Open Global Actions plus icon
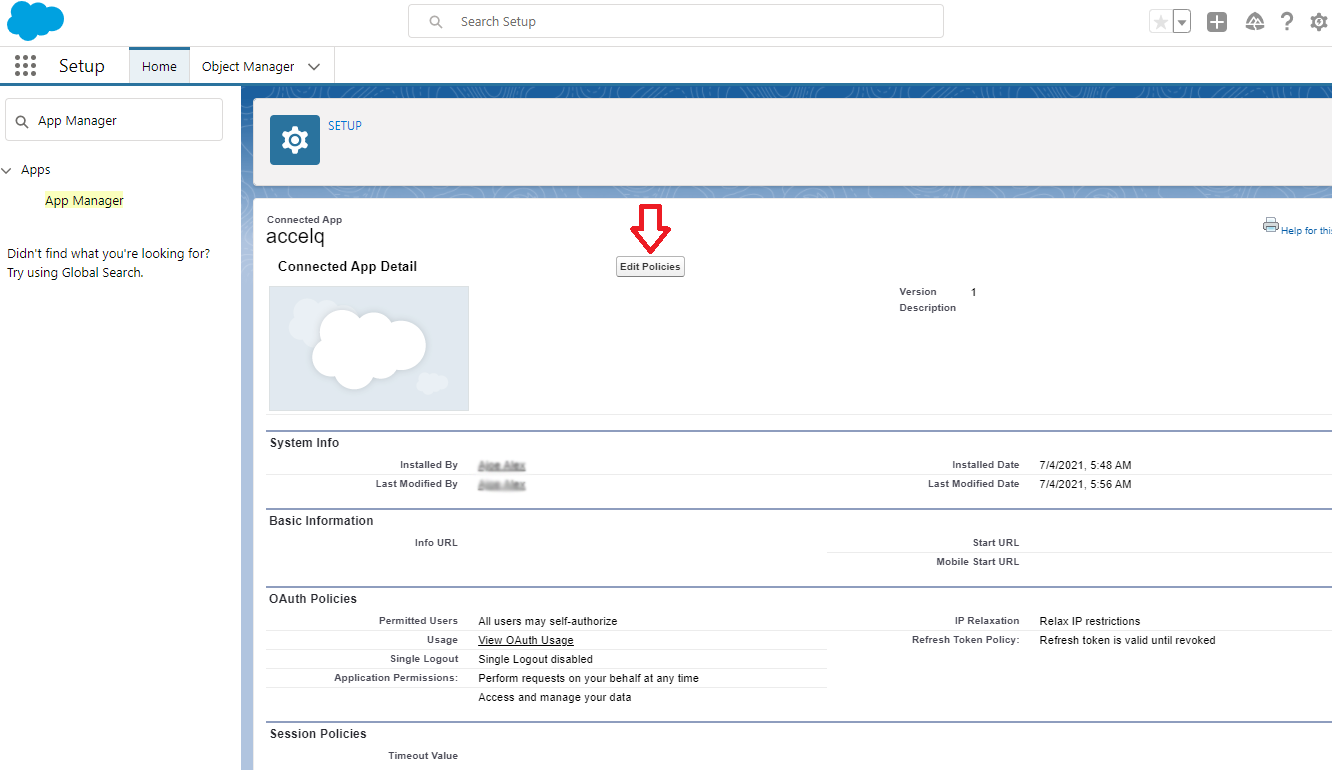Image resolution: width=1332 pixels, height=770 pixels. click(1217, 22)
